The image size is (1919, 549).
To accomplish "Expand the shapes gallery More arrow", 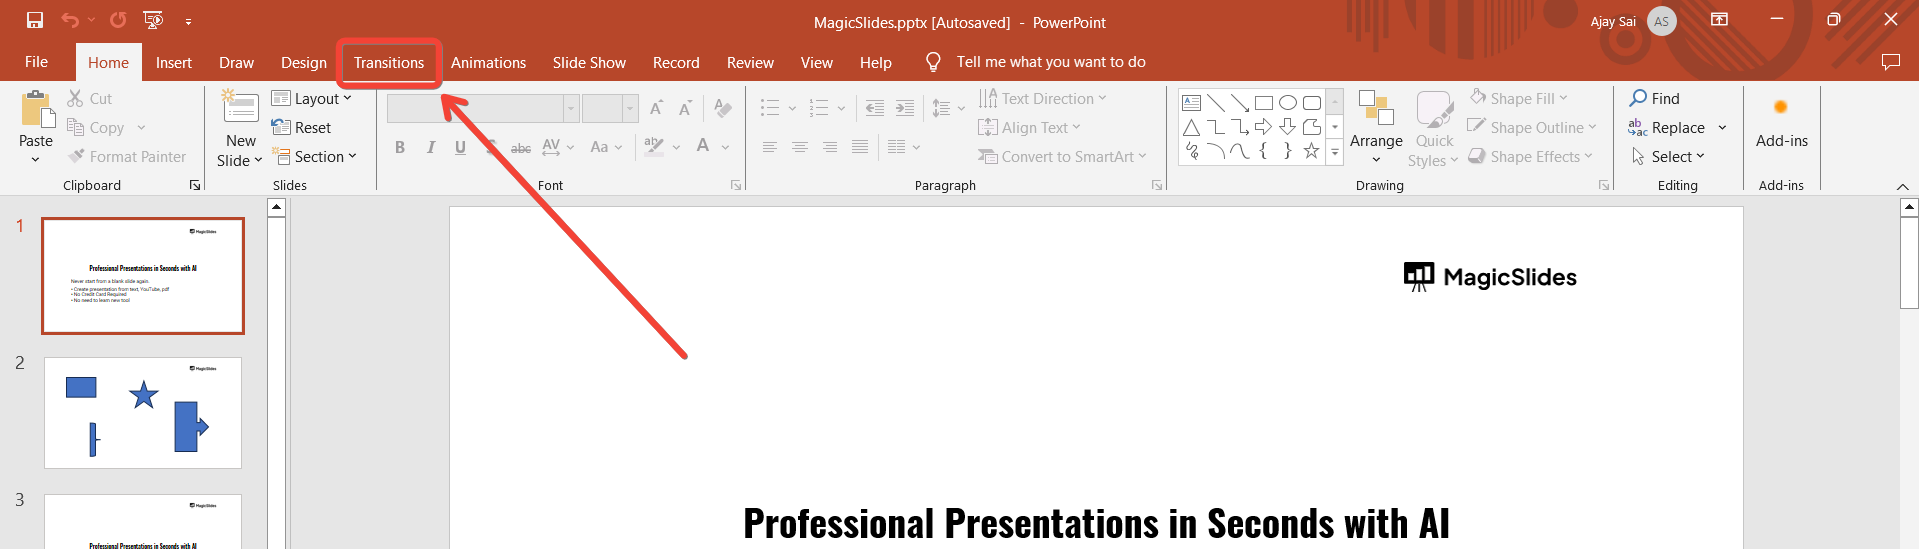I will (1335, 152).
